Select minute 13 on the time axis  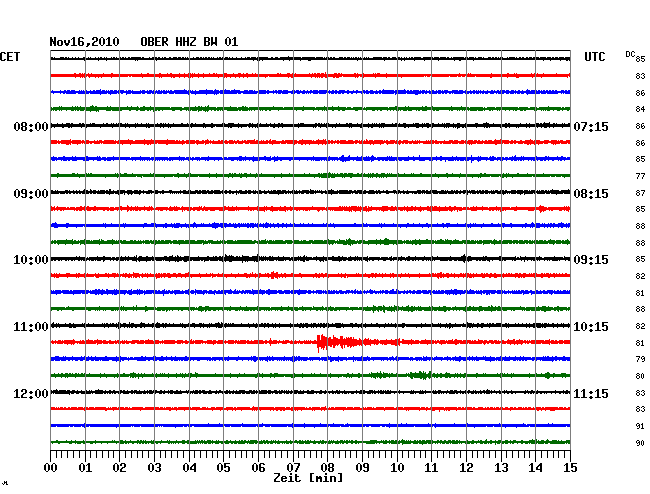501,468
